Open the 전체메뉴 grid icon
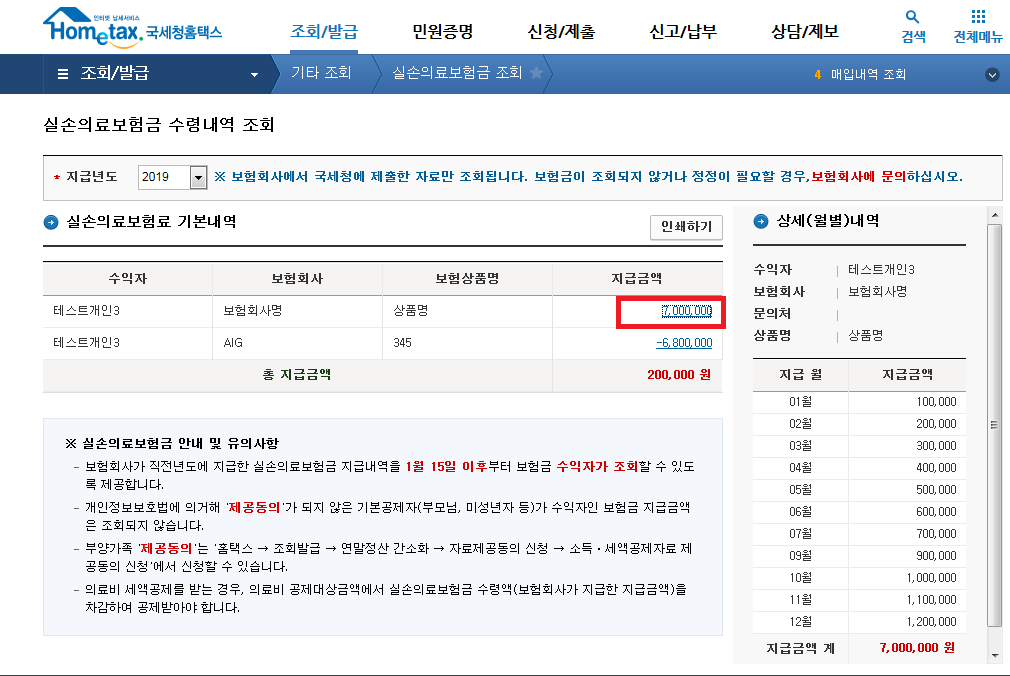The width and height of the screenshot is (1010, 676). (x=978, y=17)
